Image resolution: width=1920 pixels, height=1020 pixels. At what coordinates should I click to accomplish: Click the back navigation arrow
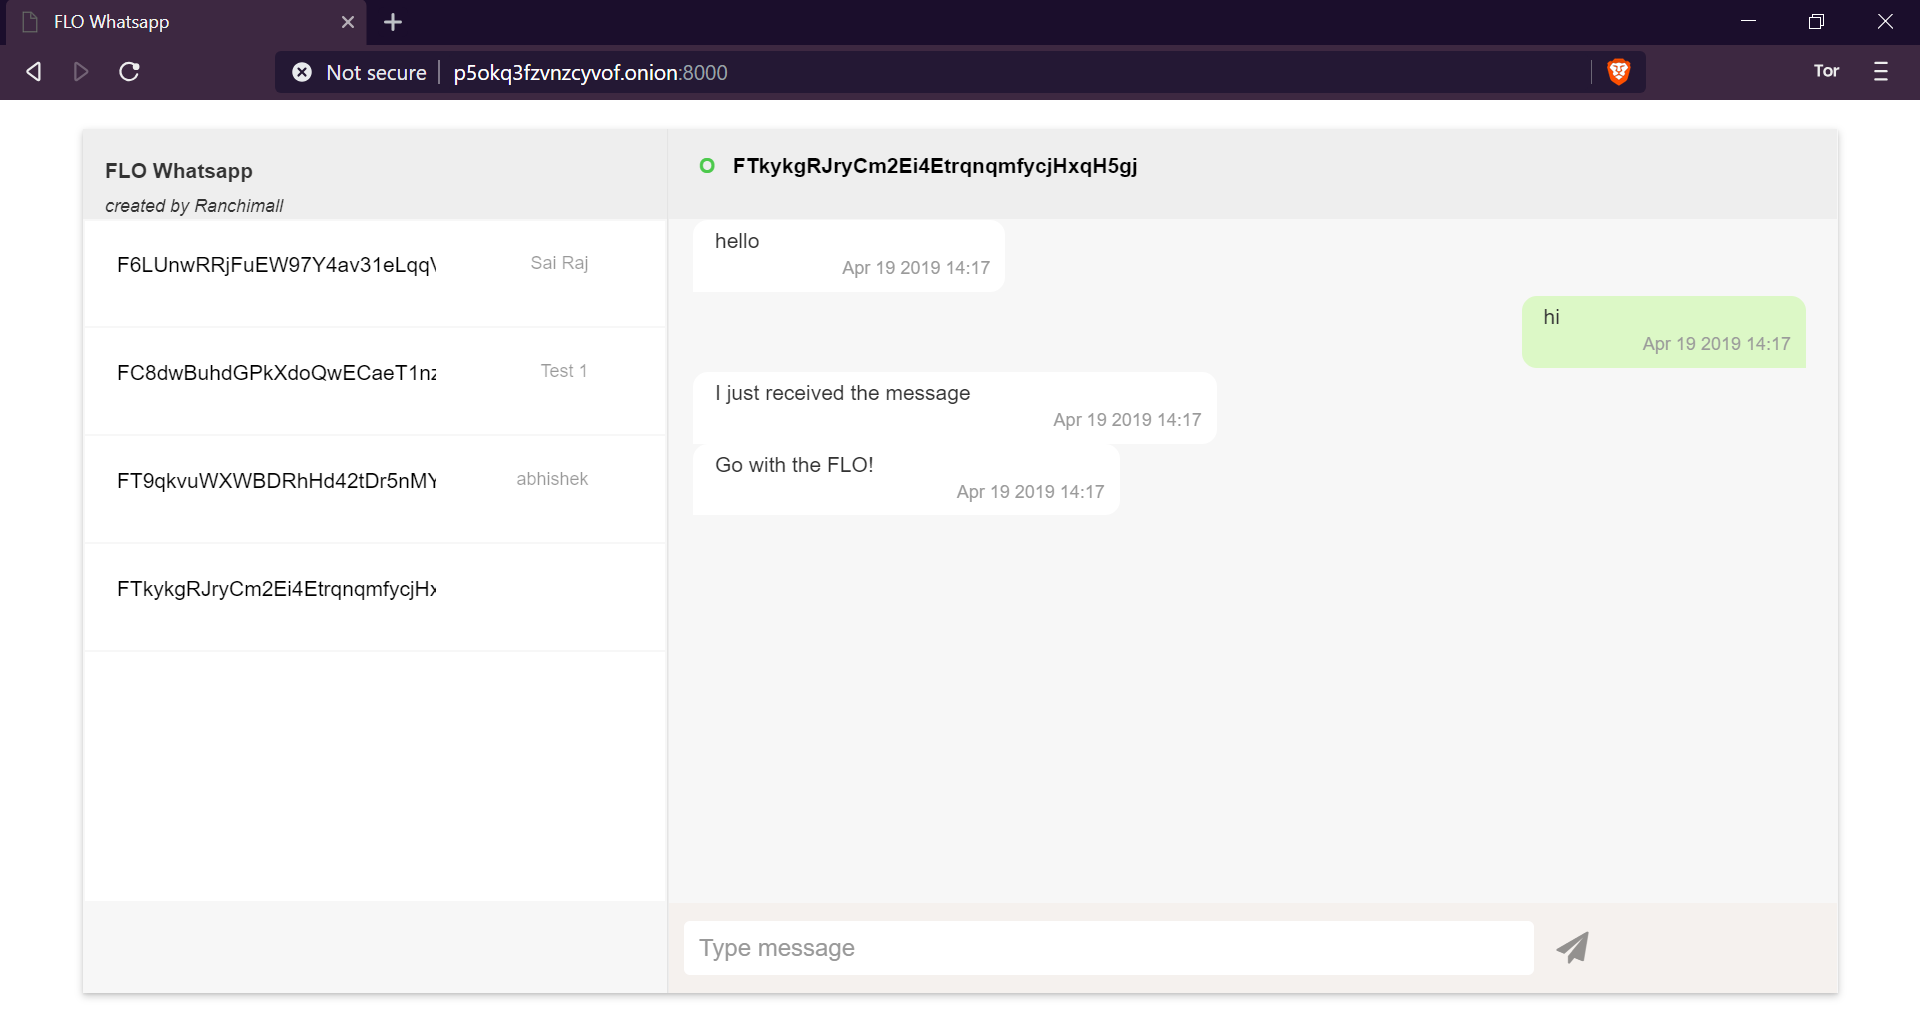click(x=33, y=71)
